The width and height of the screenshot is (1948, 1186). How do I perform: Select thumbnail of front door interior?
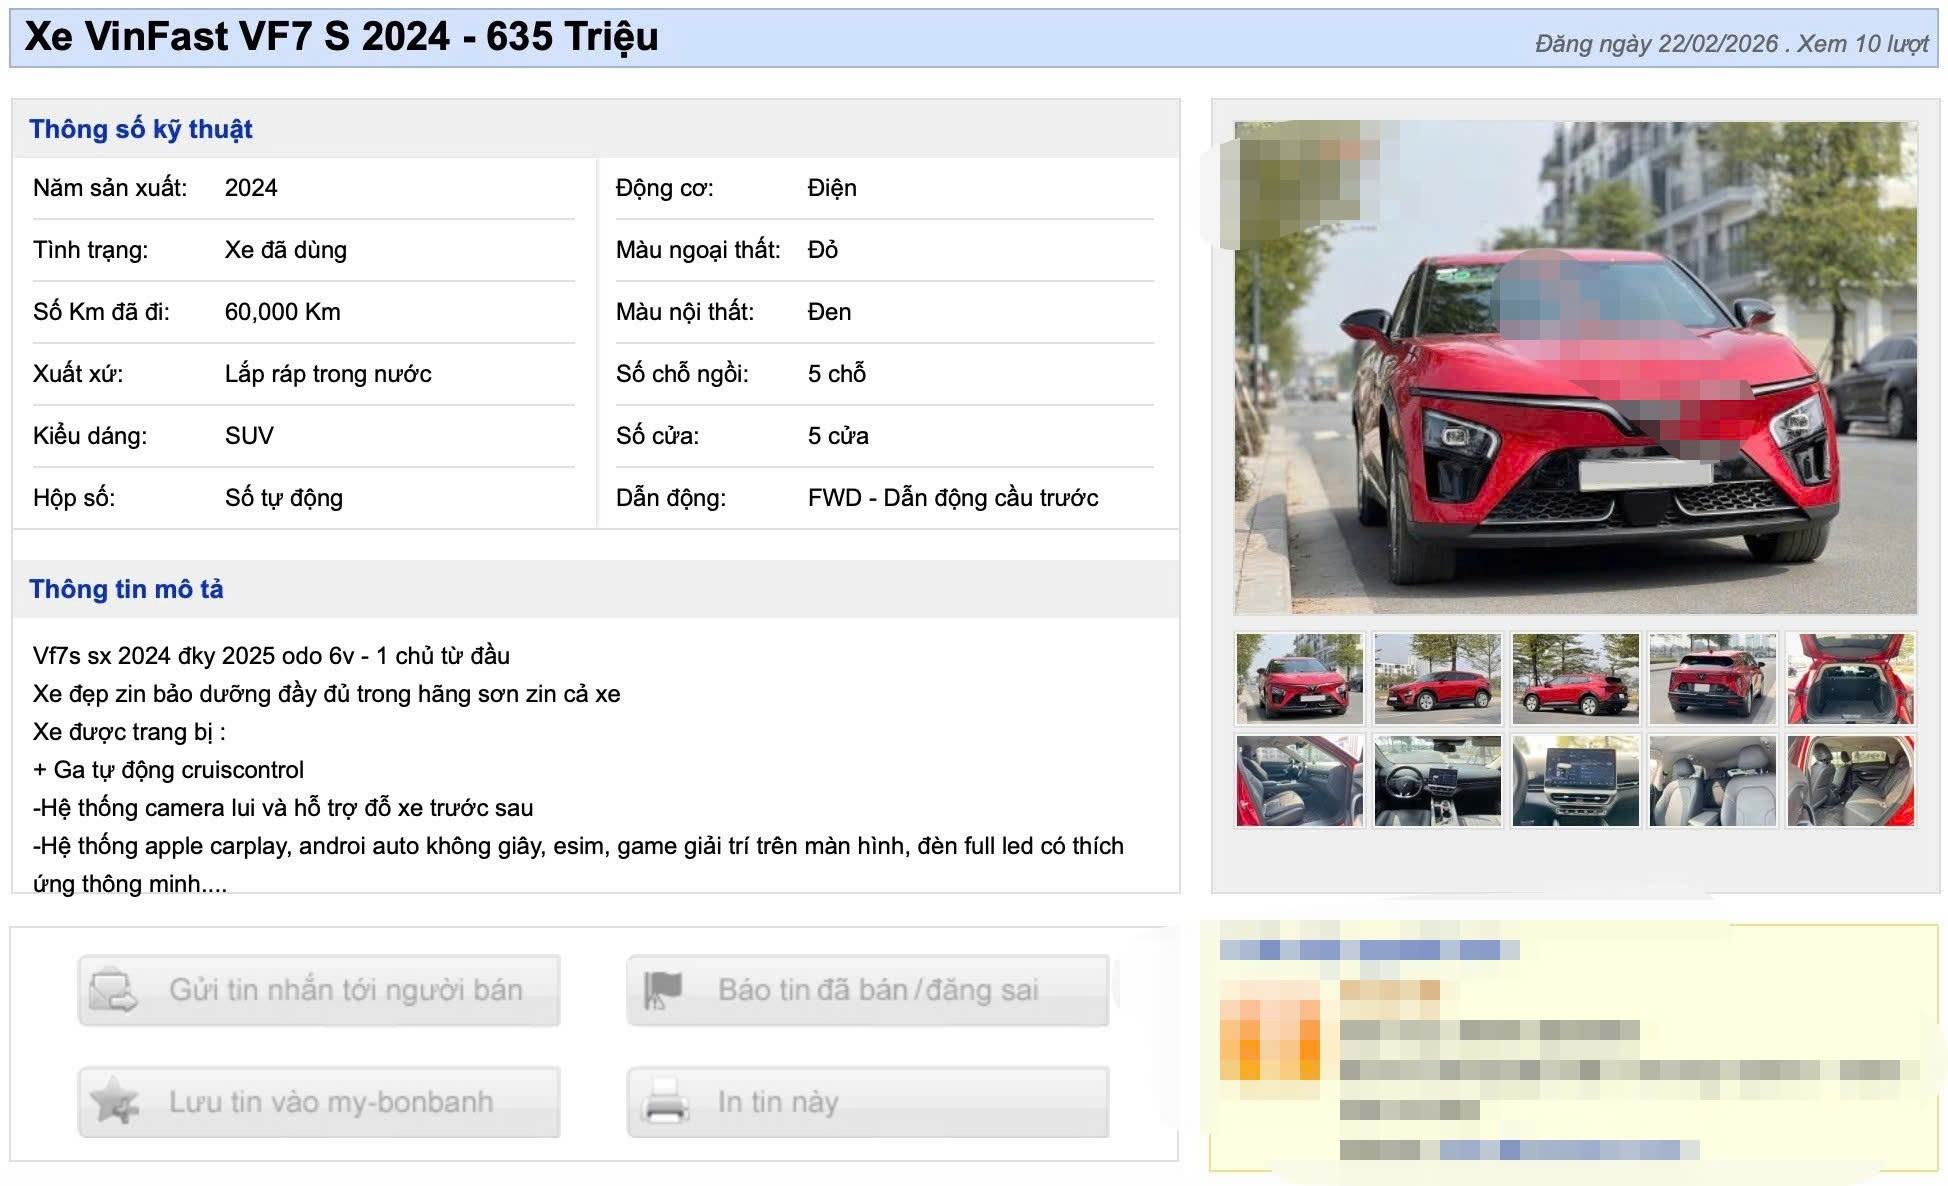point(1299,781)
